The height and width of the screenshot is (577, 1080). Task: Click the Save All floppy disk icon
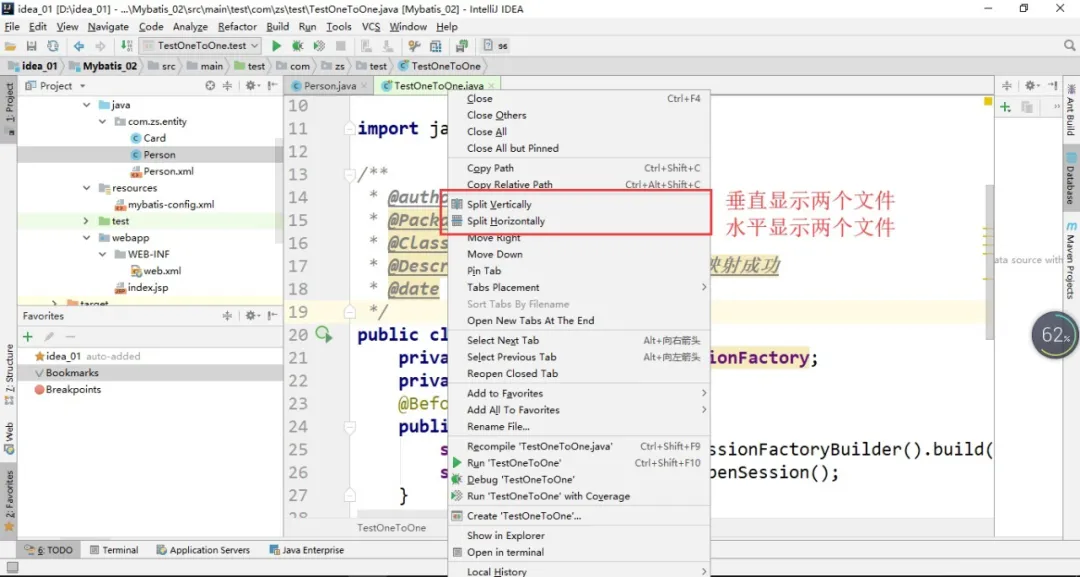tap(31, 46)
